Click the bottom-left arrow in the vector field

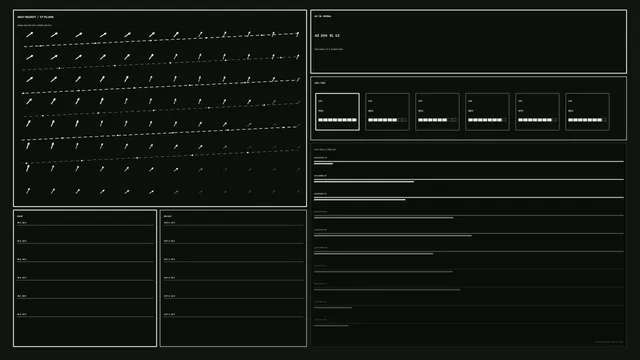tap(28, 191)
